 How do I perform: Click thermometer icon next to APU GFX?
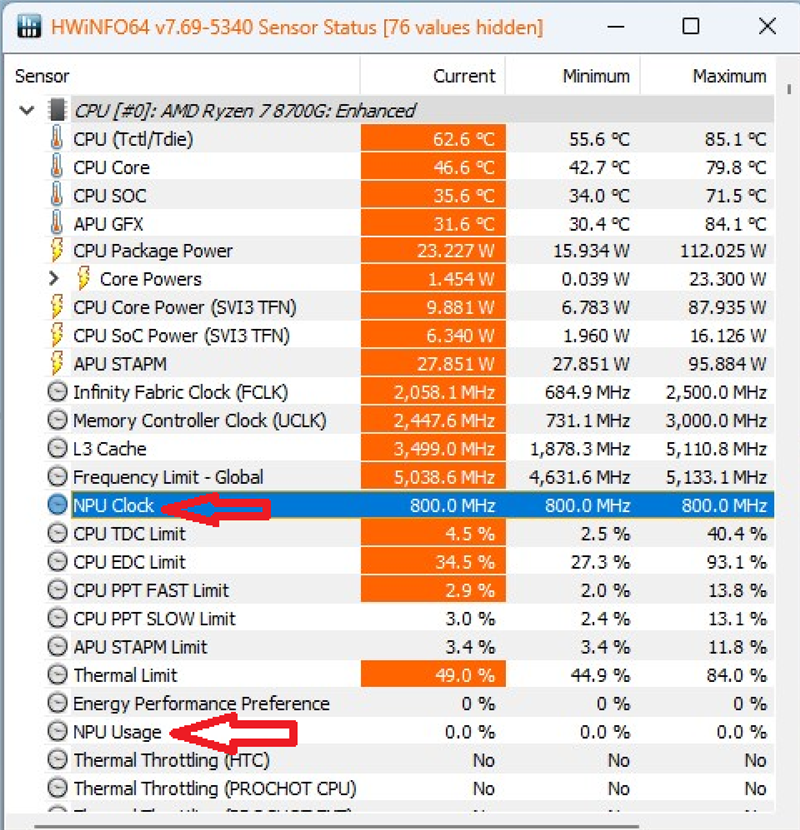tap(57, 223)
